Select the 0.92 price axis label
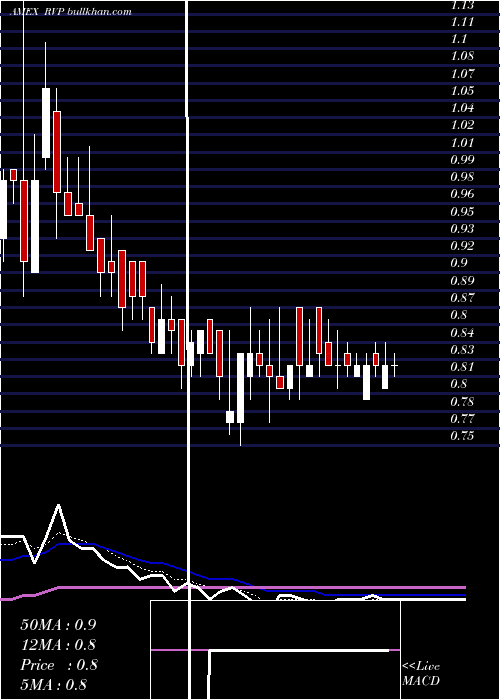Image resolution: width=500 pixels, height=700 pixels. (x=462, y=246)
